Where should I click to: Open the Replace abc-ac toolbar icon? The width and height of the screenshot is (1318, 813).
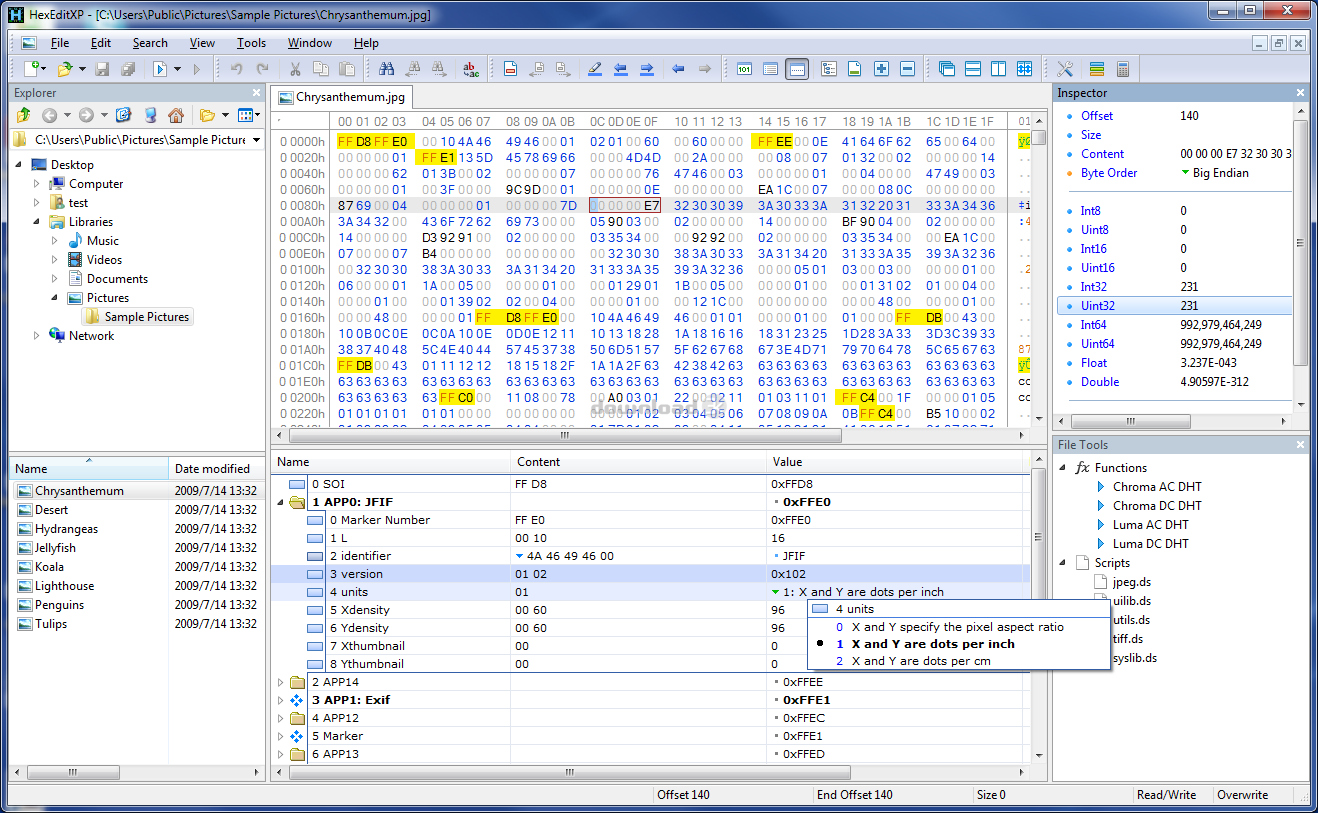(x=470, y=69)
